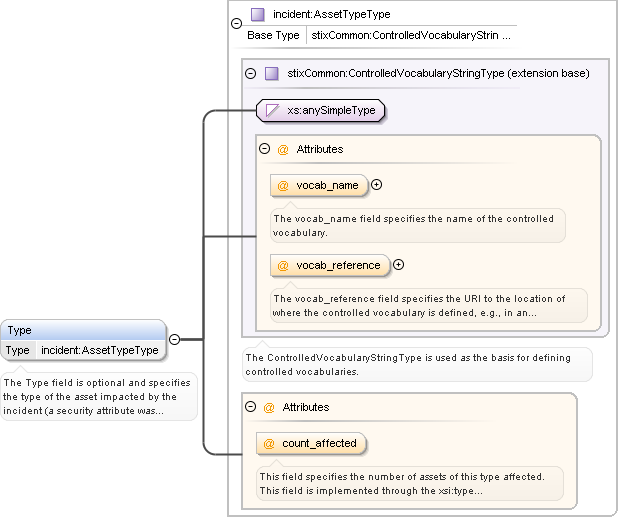Open the incident:AssetTypeType link in Type box
Viewport: 619px width, 518px height.
tap(100, 351)
